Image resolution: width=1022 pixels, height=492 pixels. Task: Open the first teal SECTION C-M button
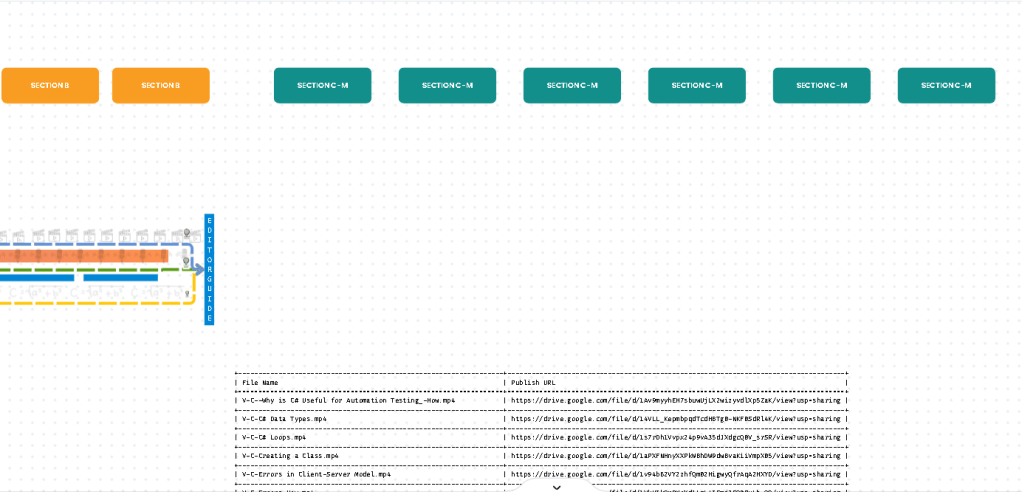[x=323, y=85]
